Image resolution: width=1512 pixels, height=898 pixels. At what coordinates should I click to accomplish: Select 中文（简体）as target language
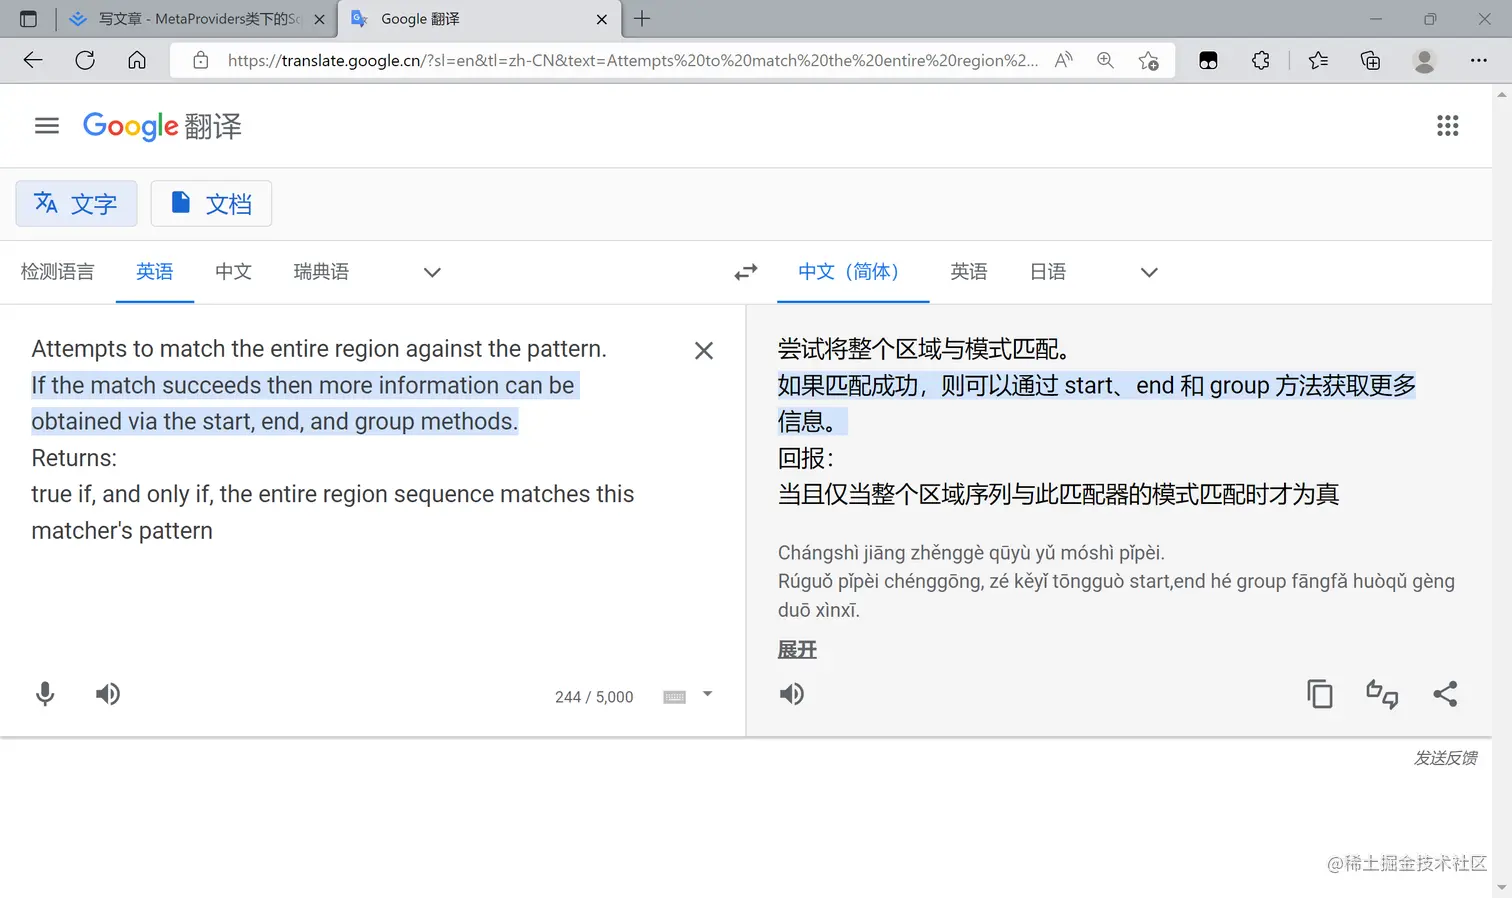pos(853,272)
